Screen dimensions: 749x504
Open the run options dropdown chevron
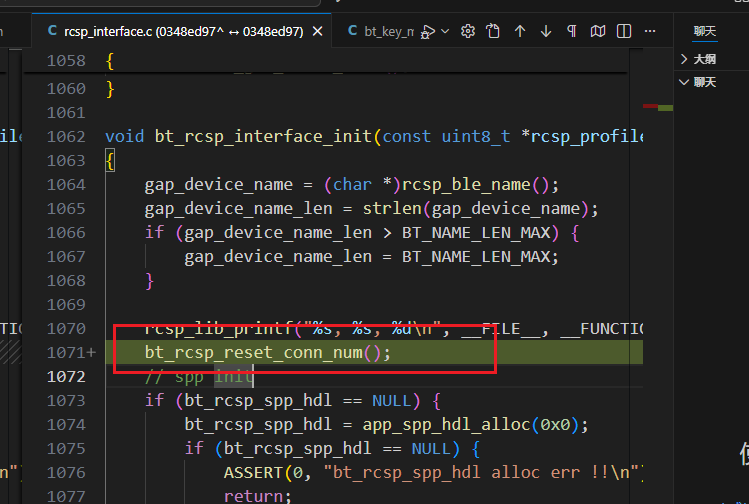pos(445,31)
